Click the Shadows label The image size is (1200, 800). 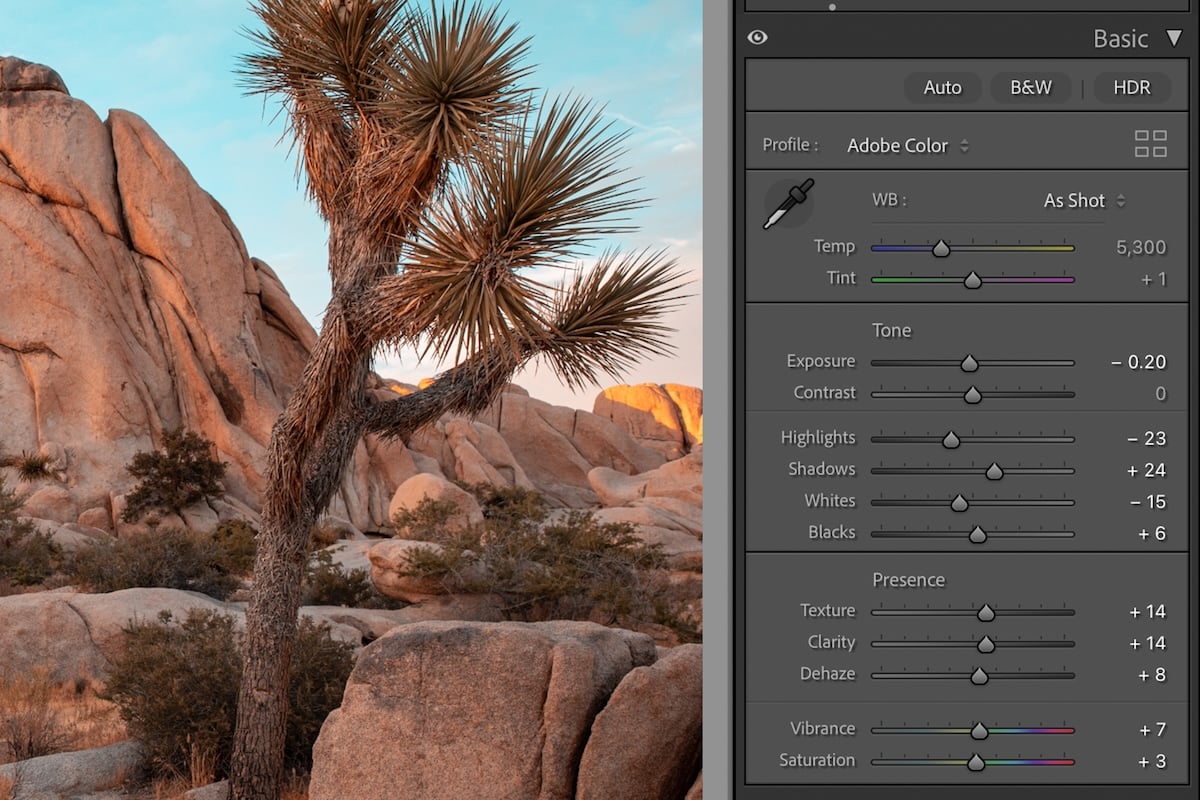point(822,469)
